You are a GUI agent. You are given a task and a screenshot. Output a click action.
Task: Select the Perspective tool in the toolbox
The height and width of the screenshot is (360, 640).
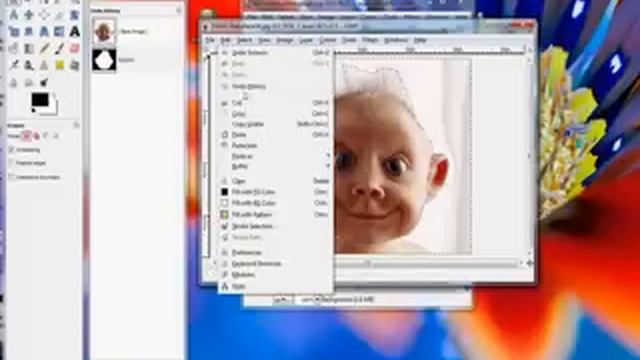click(x=44, y=31)
